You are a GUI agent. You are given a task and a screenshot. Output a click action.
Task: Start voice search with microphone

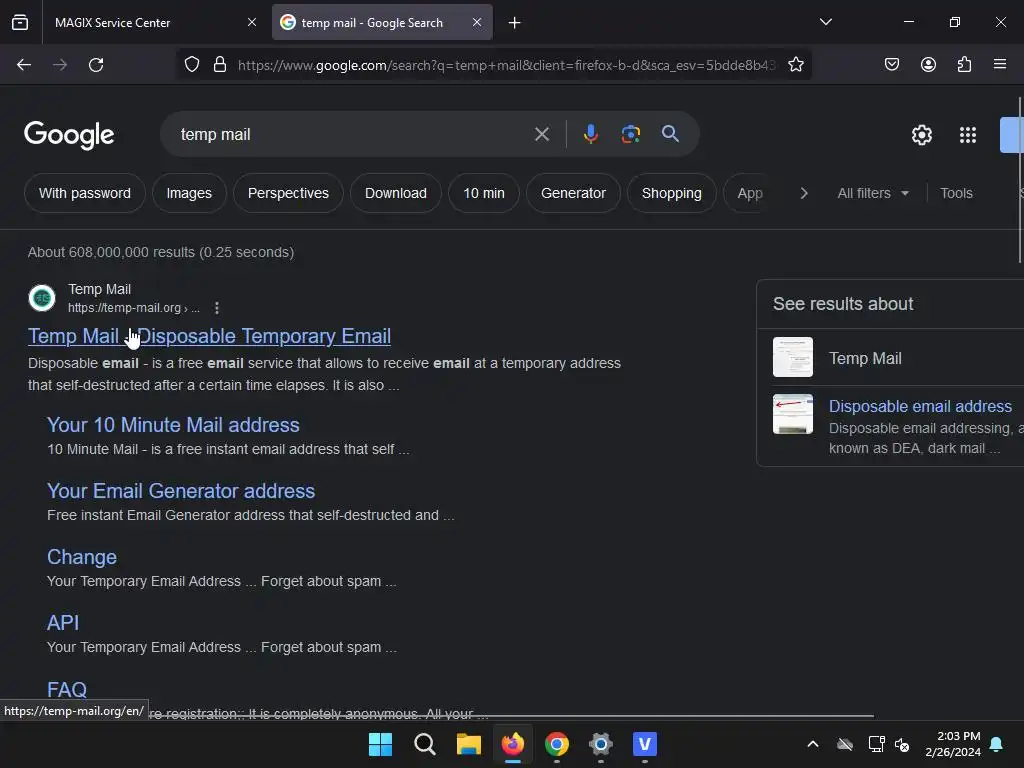click(590, 134)
